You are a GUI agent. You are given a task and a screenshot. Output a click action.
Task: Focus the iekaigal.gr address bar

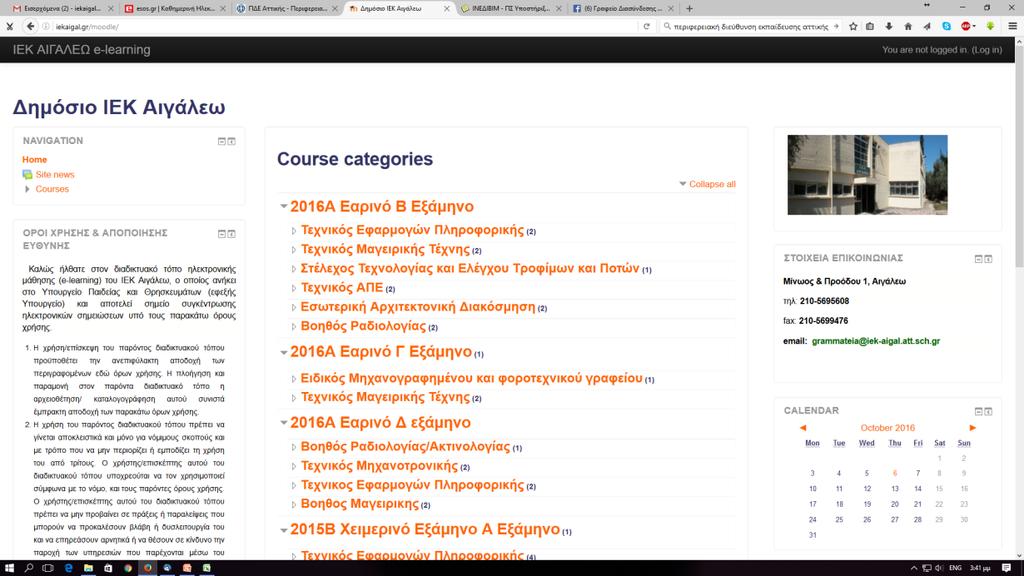(x=340, y=26)
